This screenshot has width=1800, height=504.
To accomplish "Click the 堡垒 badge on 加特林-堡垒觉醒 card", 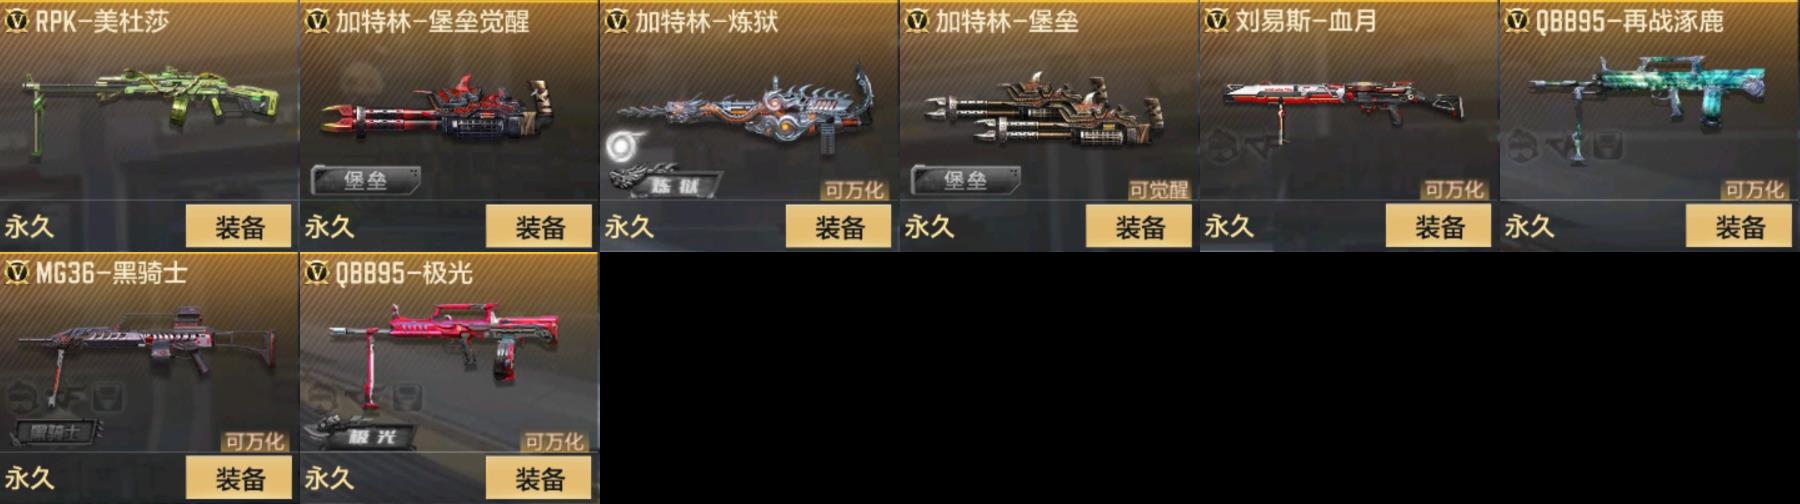I will 366,180.
